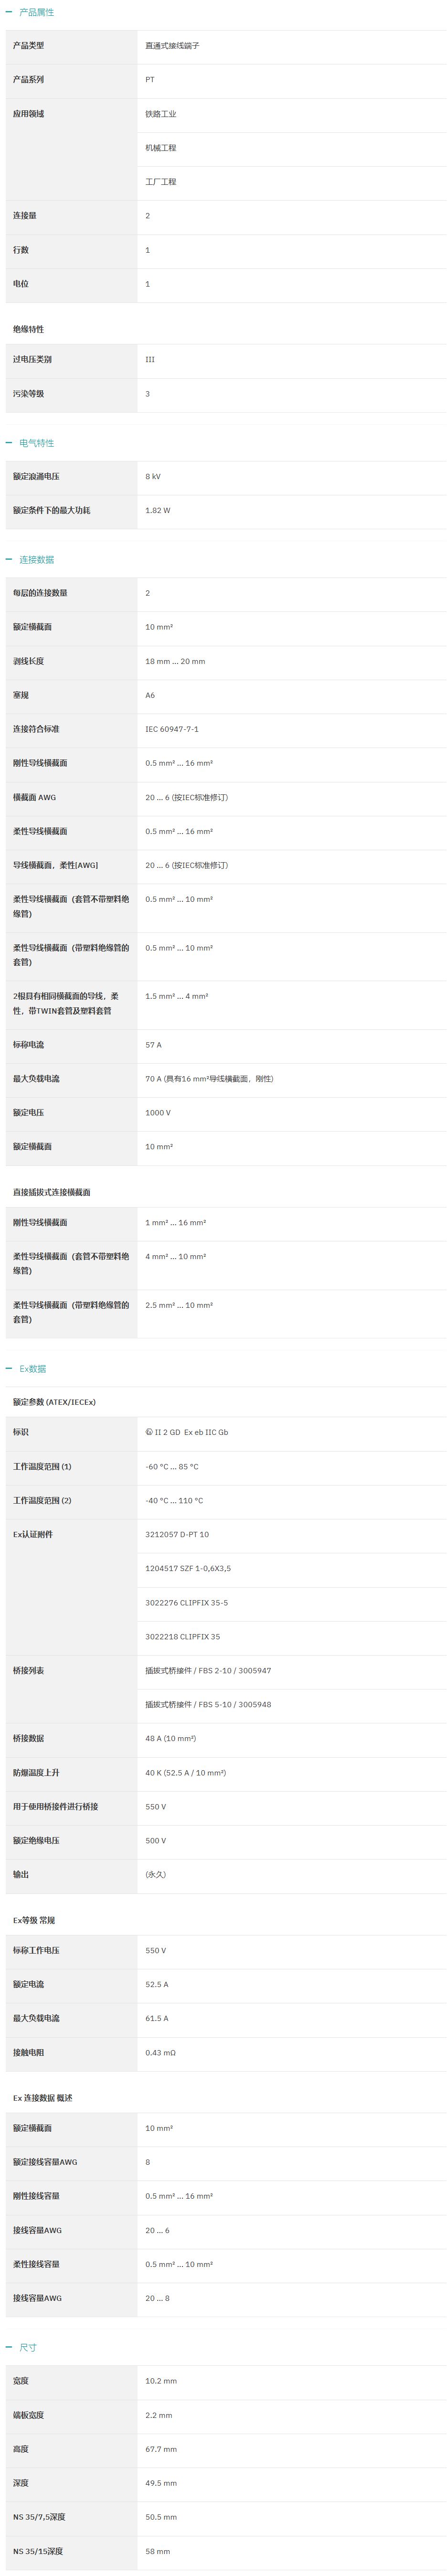Click the bridge entry FBS 5-10 / 3005948

point(208,1705)
